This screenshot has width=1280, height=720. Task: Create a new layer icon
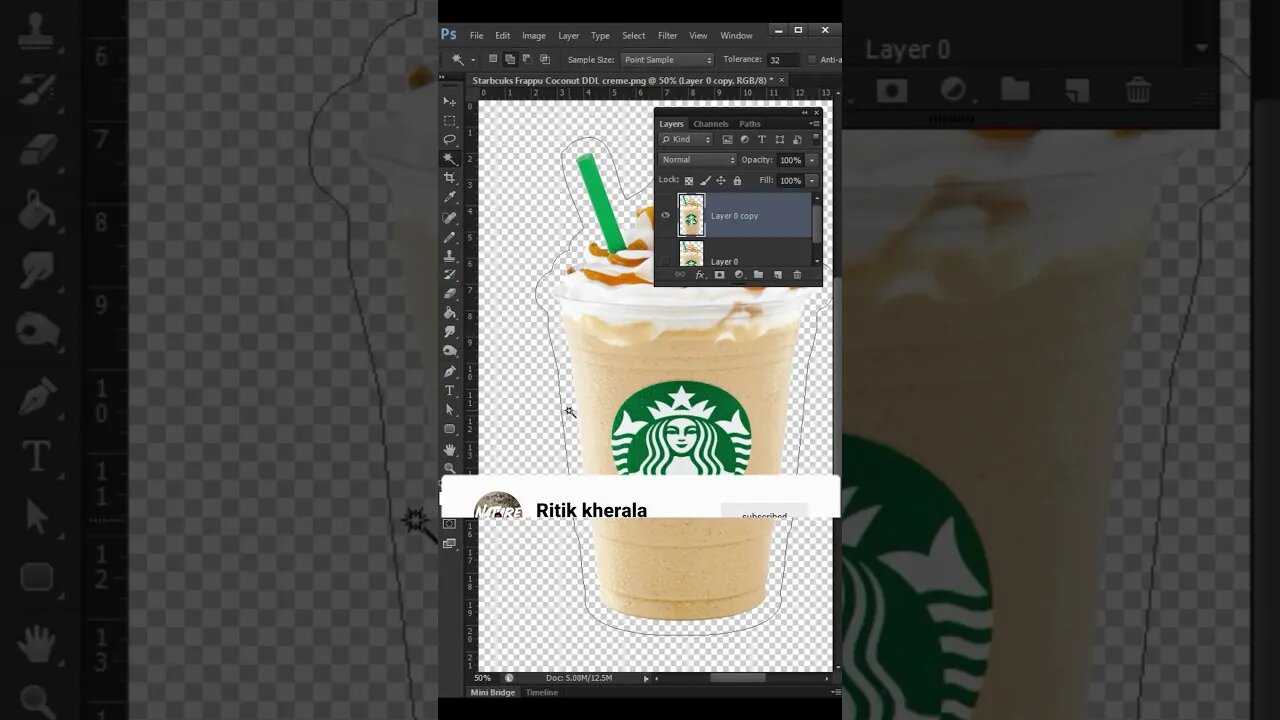pos(777,275)
